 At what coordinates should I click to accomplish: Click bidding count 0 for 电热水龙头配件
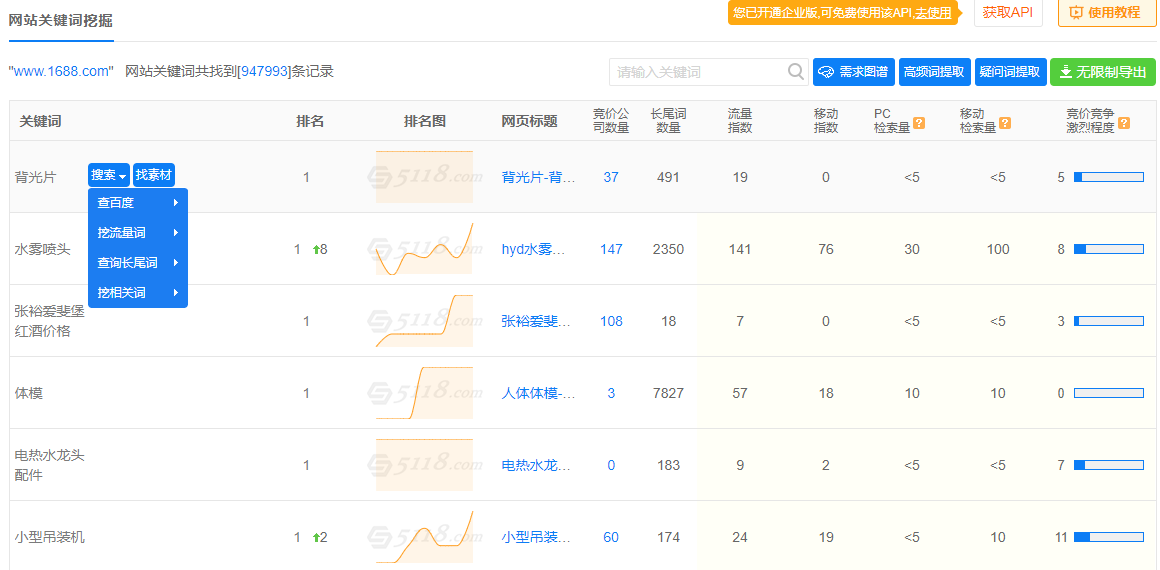[611, 465]
